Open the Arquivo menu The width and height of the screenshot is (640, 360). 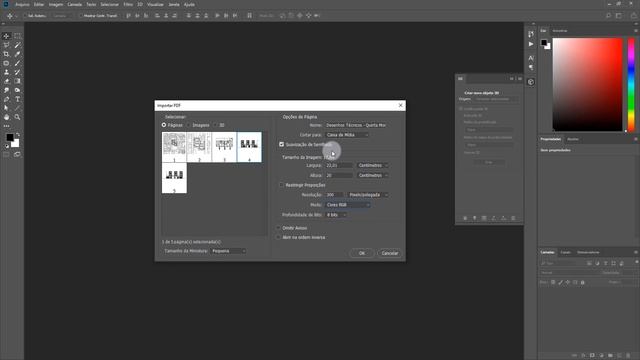pos(22,4)
